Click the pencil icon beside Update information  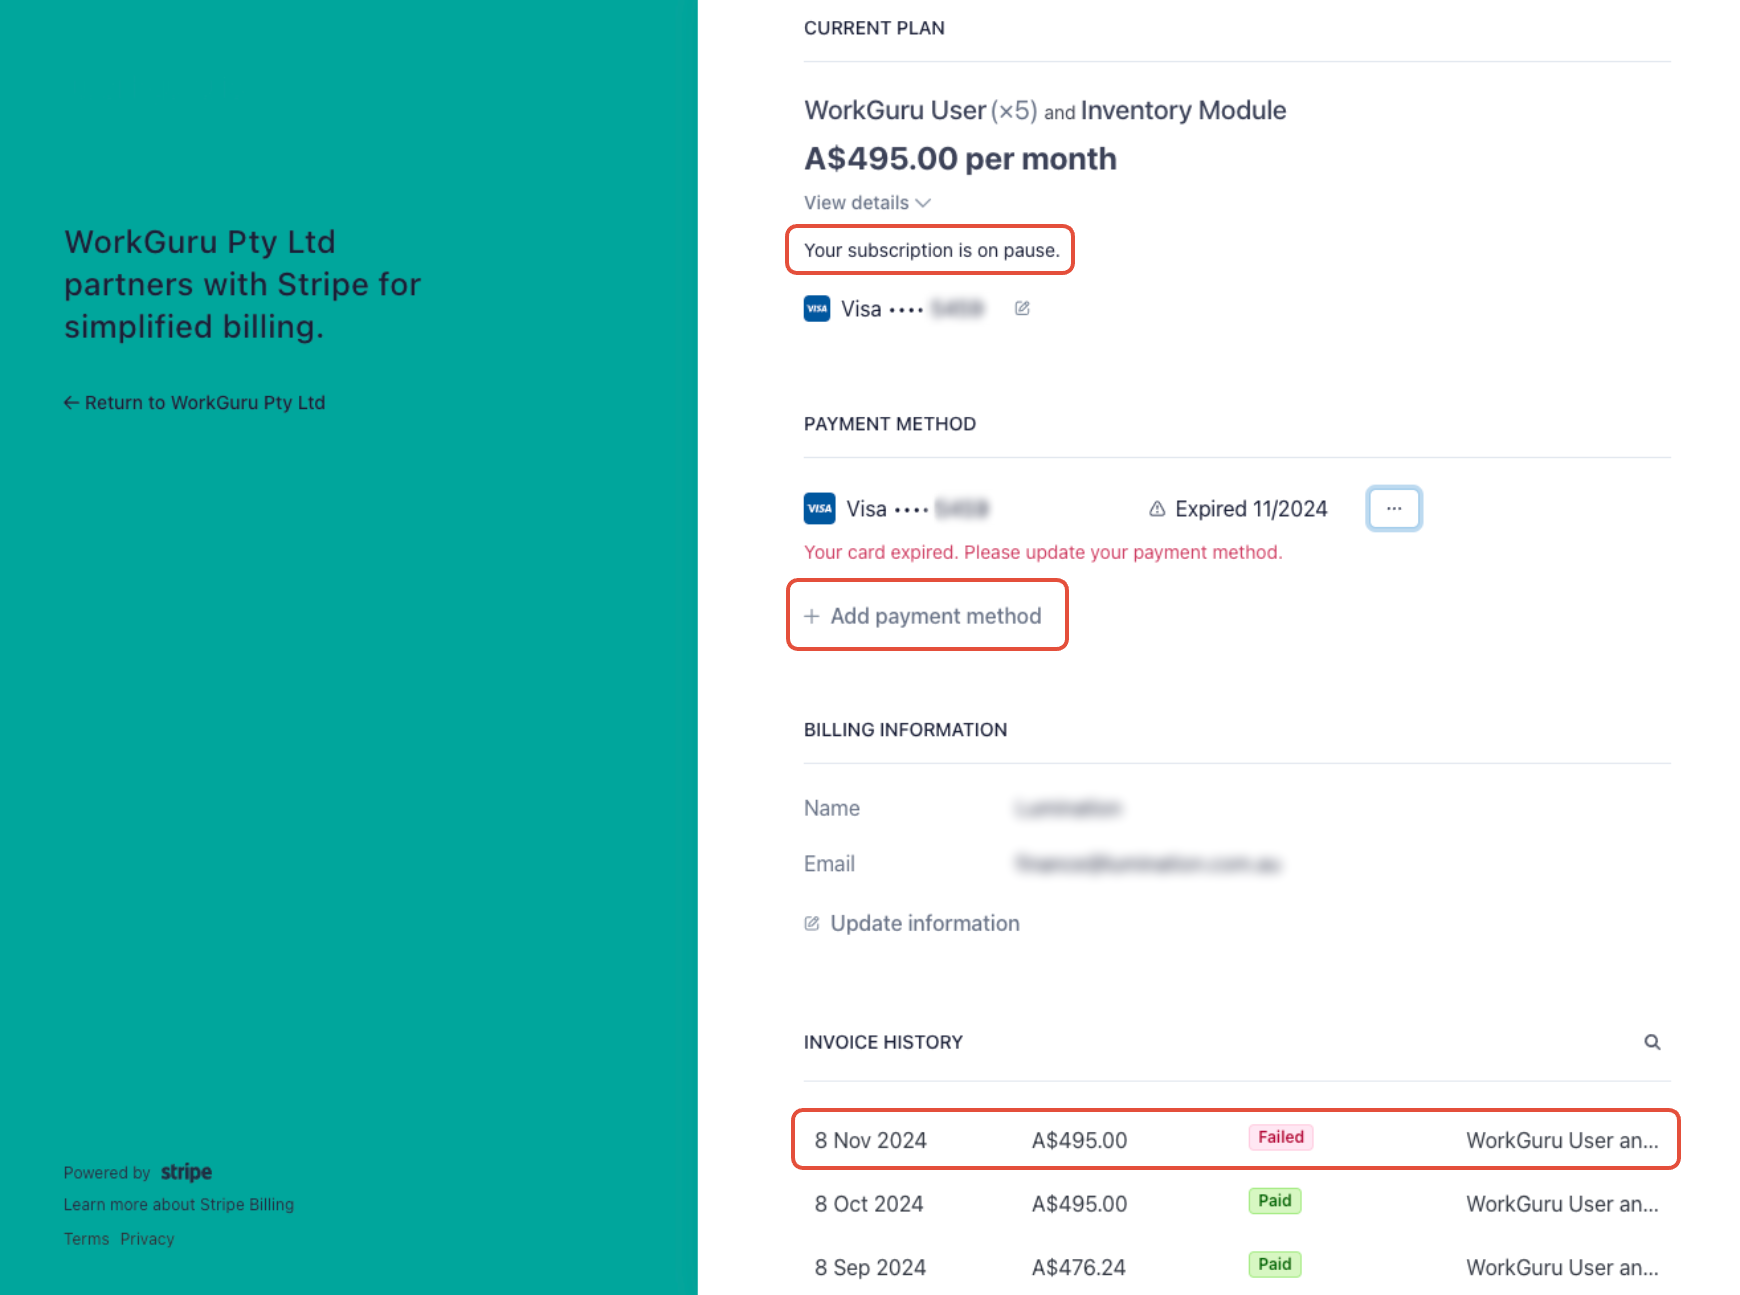click(x=812, y=923)
